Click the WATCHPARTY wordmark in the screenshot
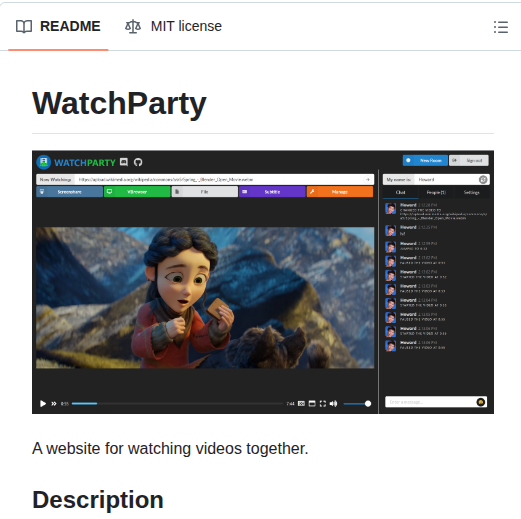The width and height of the screenshot is (521, 519). 85,163
